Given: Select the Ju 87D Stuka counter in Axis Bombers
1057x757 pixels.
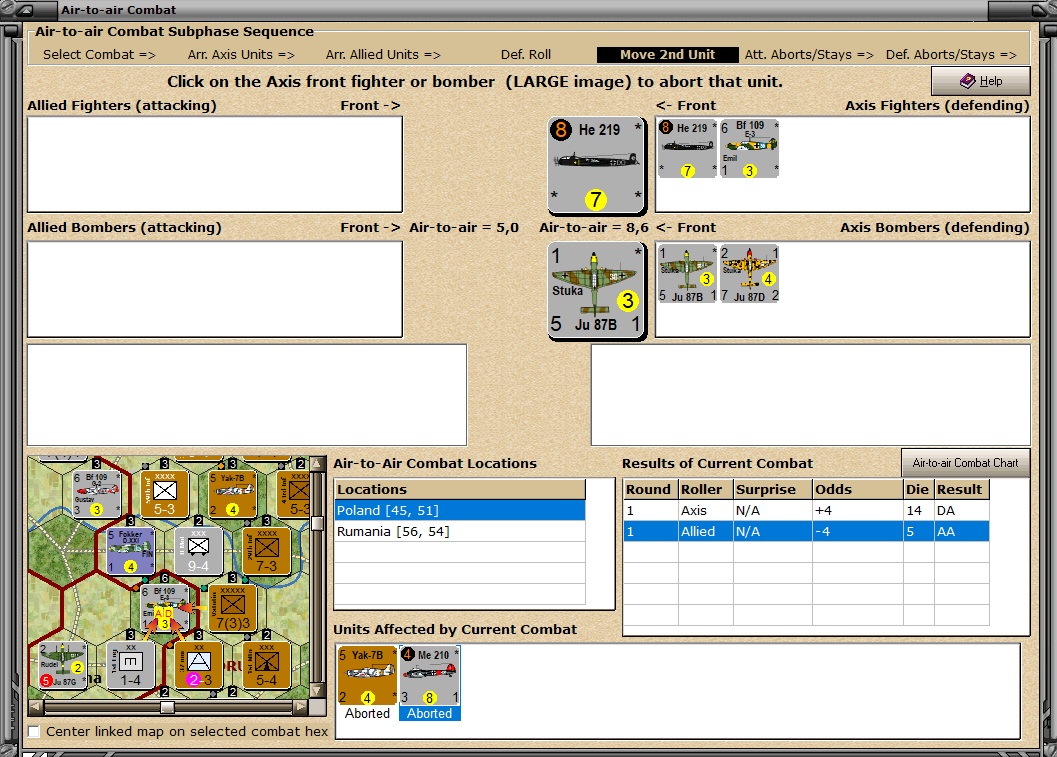Looking at the screenshot, I should [750, 274].
